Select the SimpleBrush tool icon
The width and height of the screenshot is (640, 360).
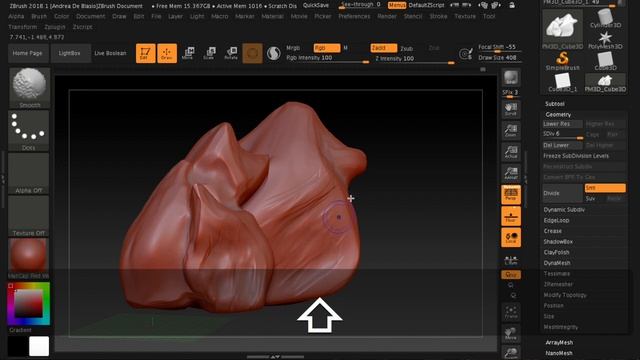click(562, 61)
